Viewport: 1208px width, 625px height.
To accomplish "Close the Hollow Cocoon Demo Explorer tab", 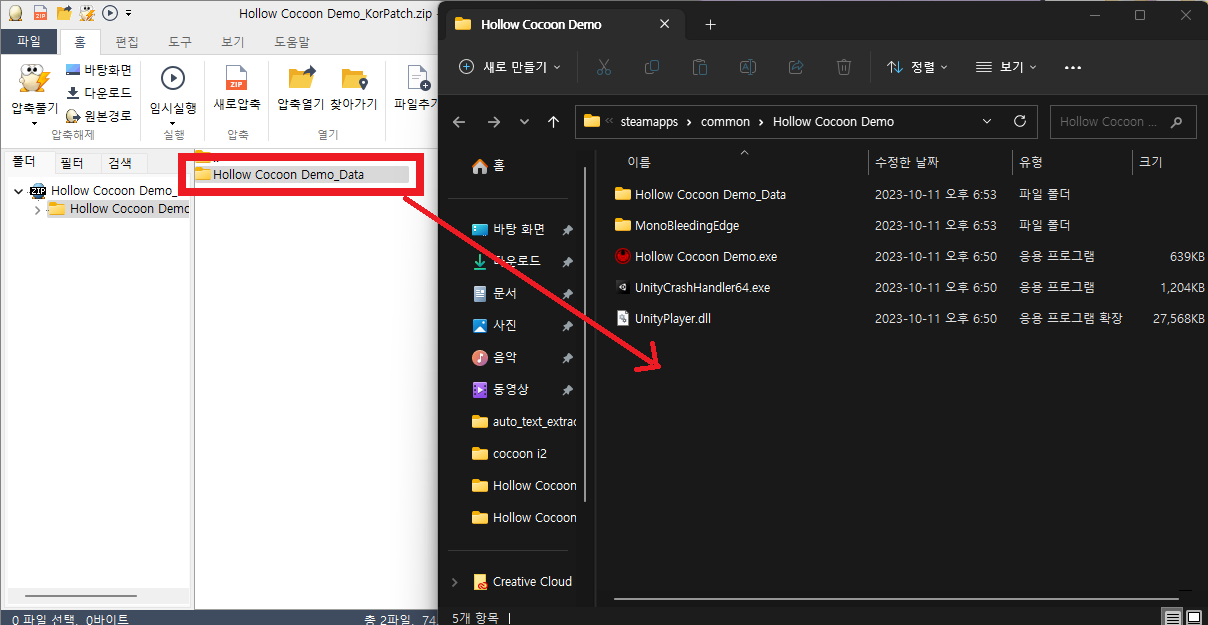I will [667, 24].
